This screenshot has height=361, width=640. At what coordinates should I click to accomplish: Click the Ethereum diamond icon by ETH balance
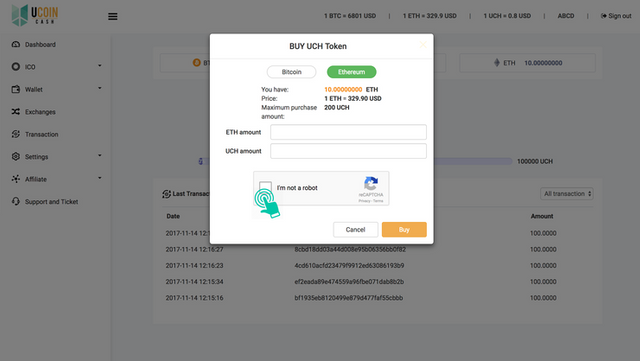(x=497, y=62)
